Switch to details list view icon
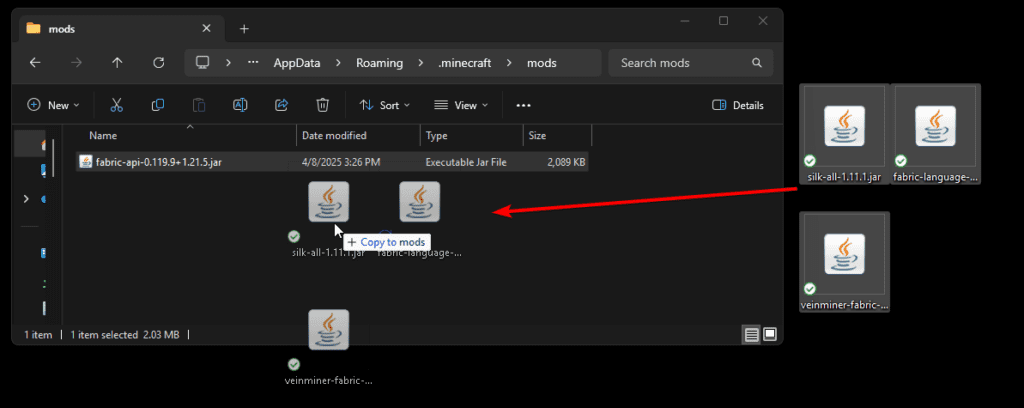Viewport: 1024px width, 408px height. [x=752, y=334]
